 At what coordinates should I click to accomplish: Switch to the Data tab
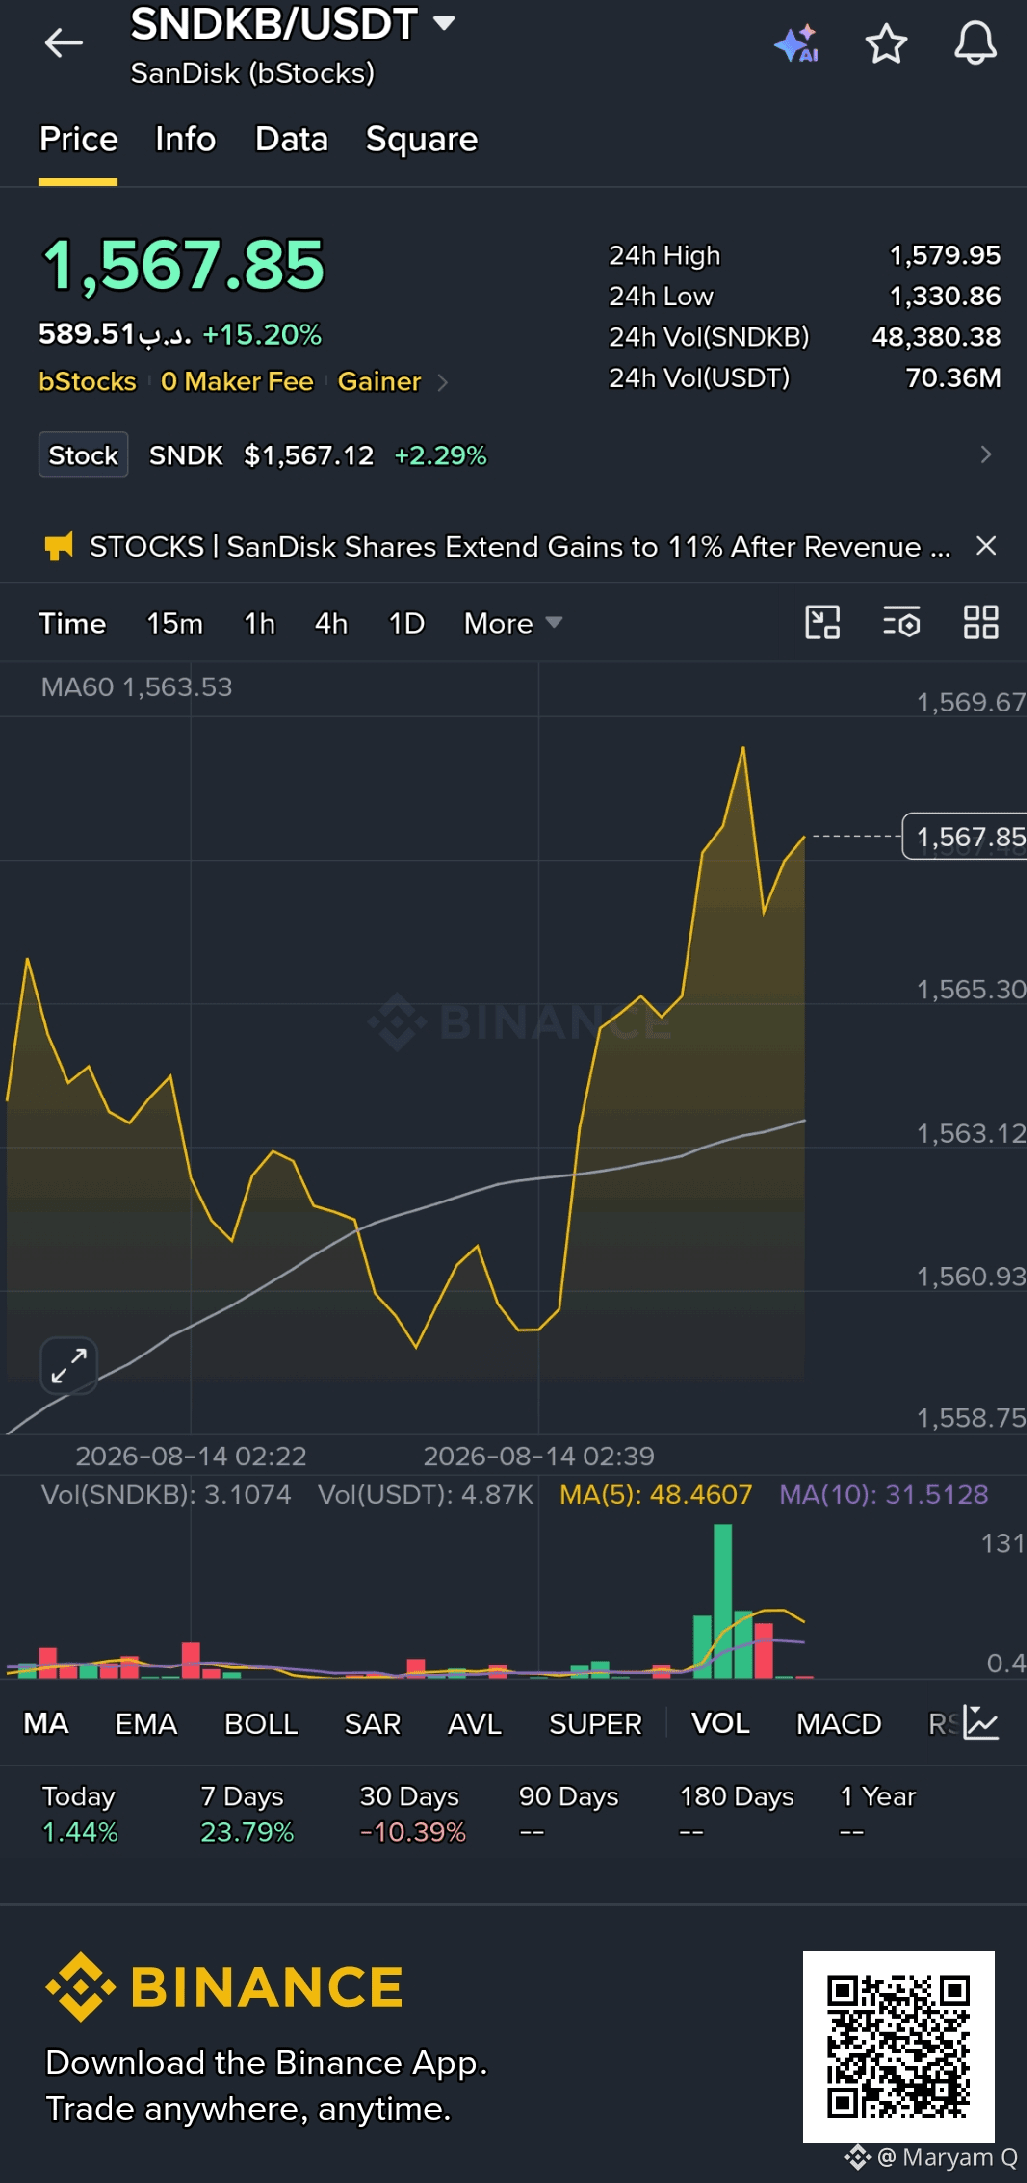tap(291, 139)
